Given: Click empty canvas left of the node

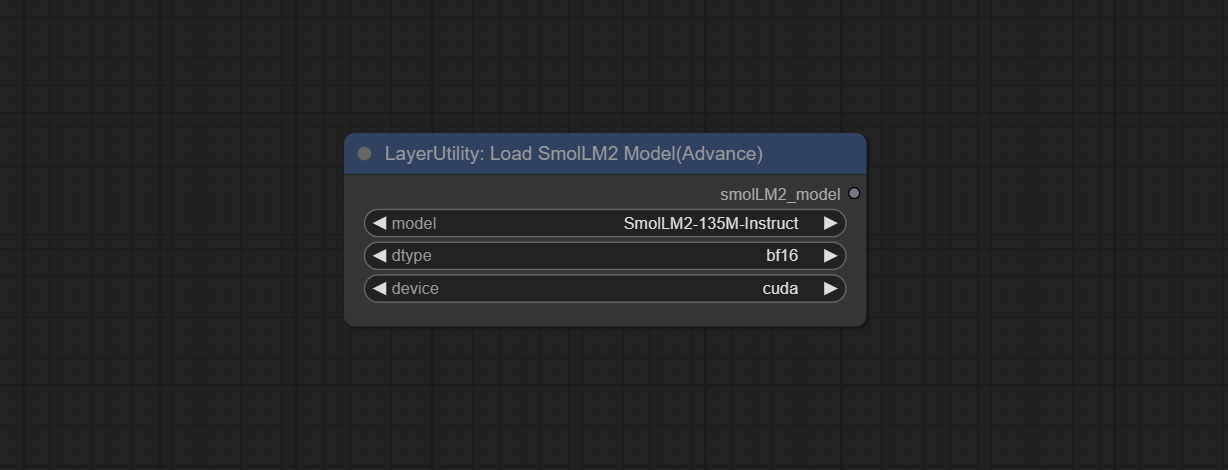Looking at the screenshot, I should pyautogui.click(x=170, y=230).
